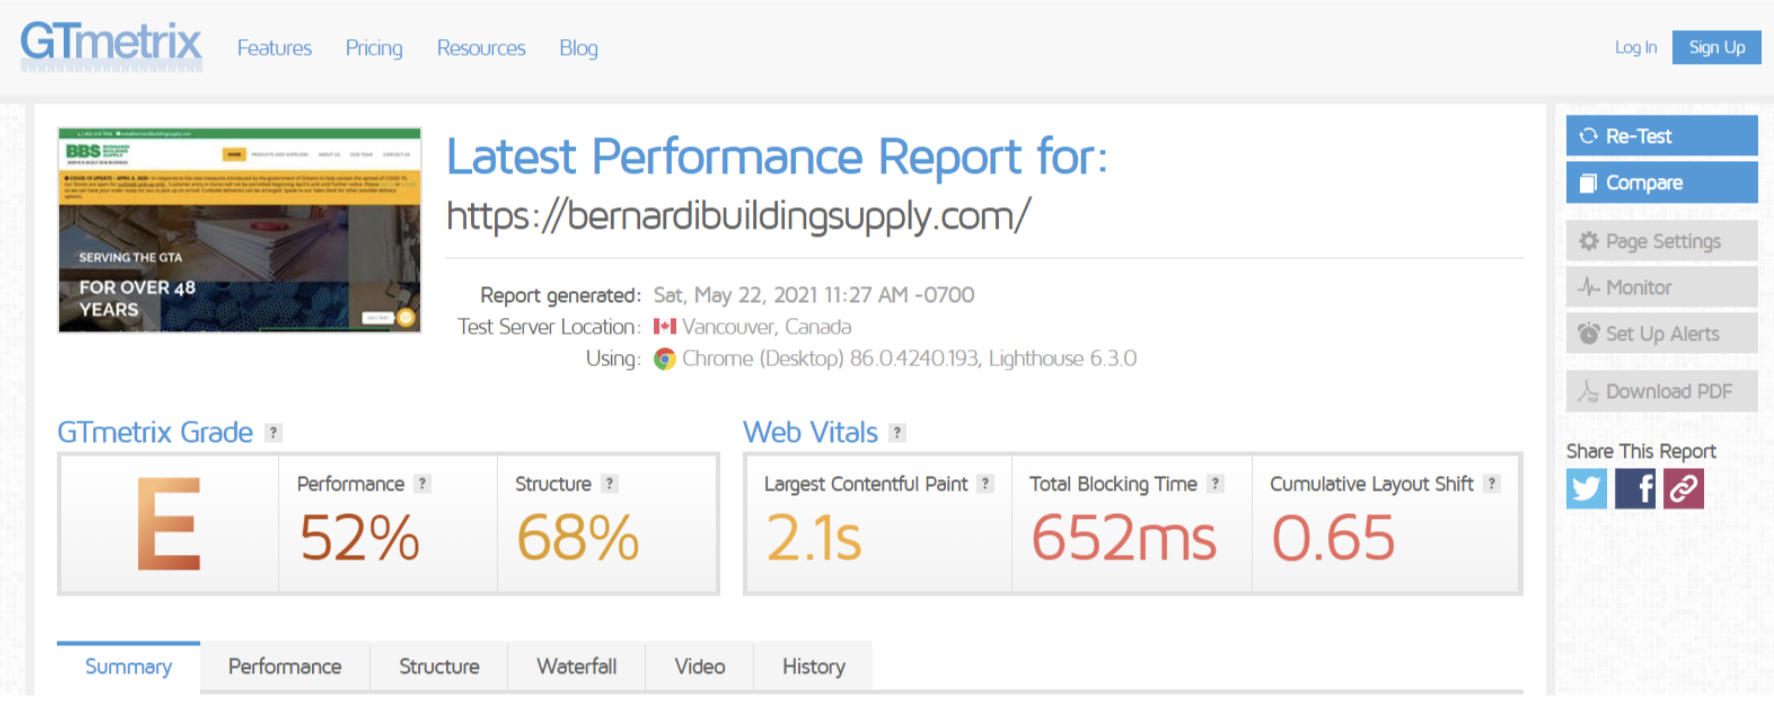Open the History tab

click(813, 667)
